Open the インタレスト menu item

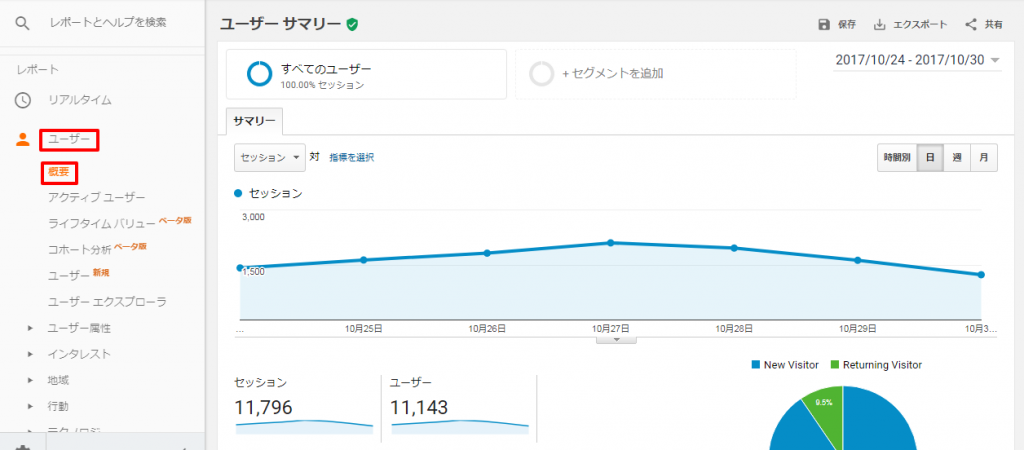coord(79,354)
